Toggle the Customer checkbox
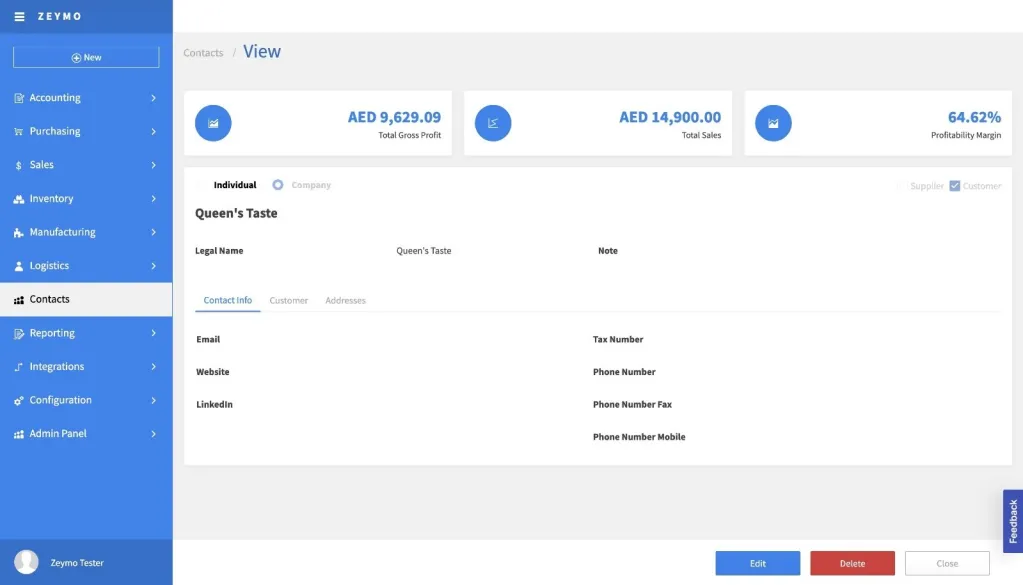The height and width of the screenshot is (585, 1023). (x=954, y=186)
